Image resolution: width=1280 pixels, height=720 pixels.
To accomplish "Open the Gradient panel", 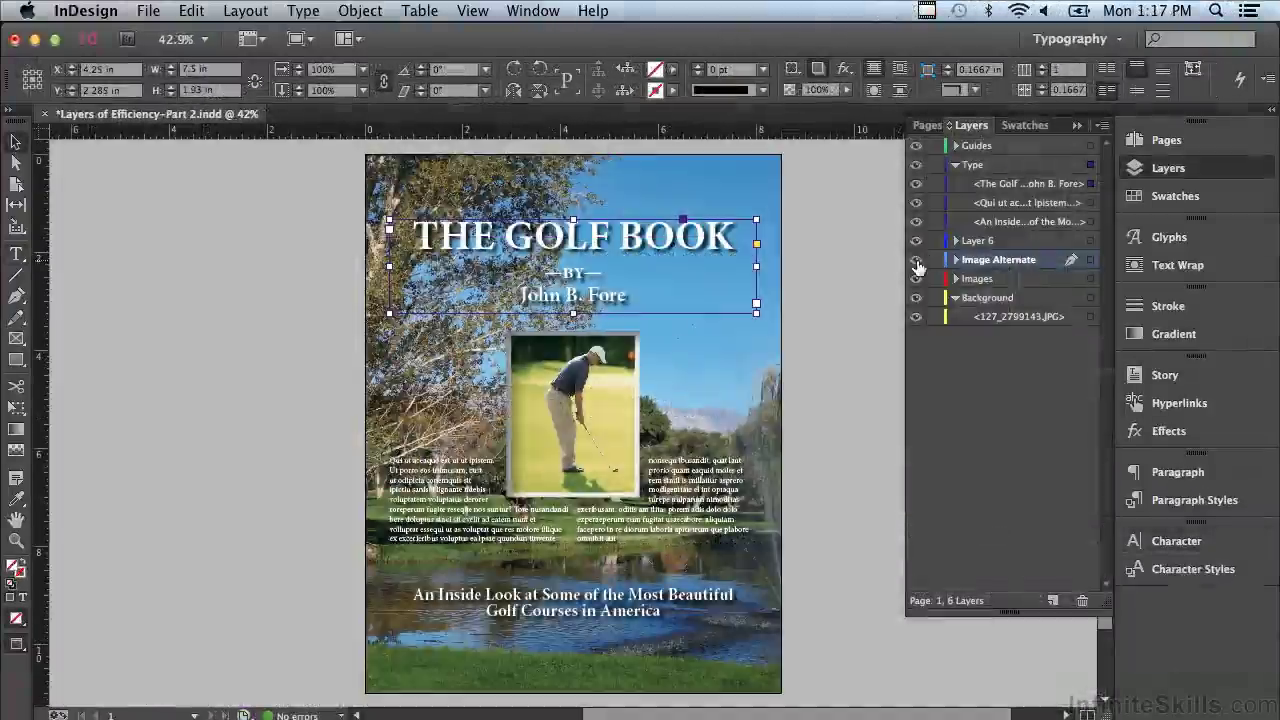I will (1173, 334).
